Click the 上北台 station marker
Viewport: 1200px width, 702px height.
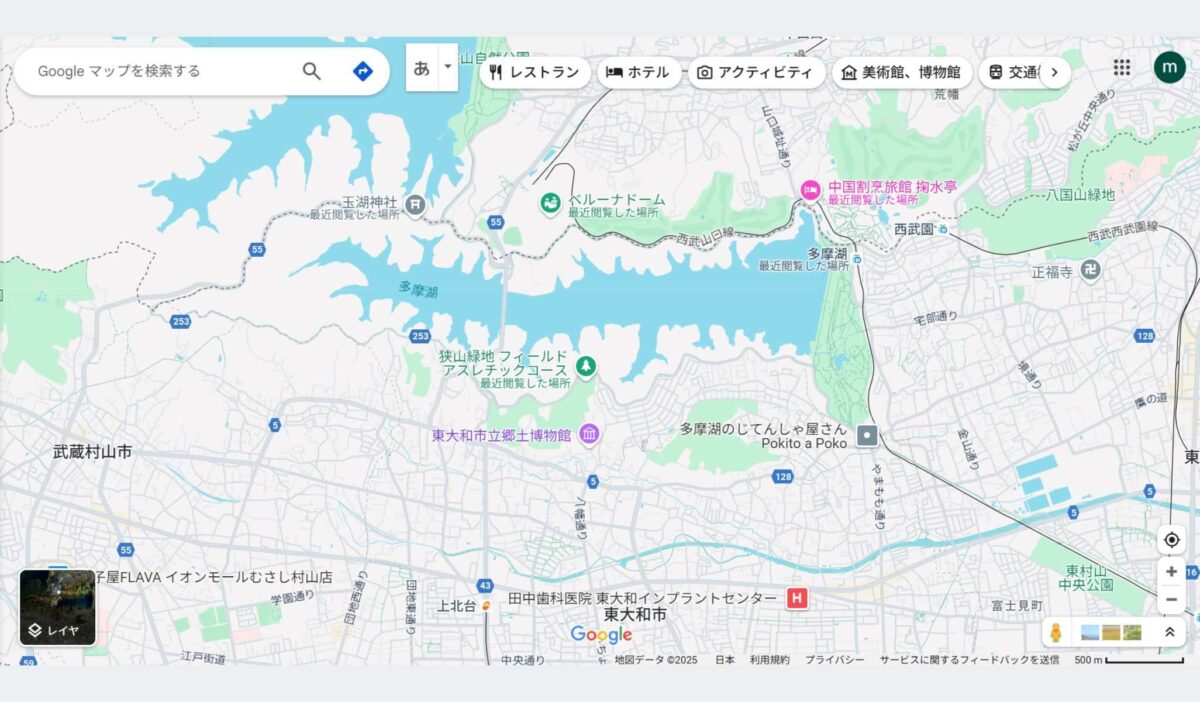486,605
